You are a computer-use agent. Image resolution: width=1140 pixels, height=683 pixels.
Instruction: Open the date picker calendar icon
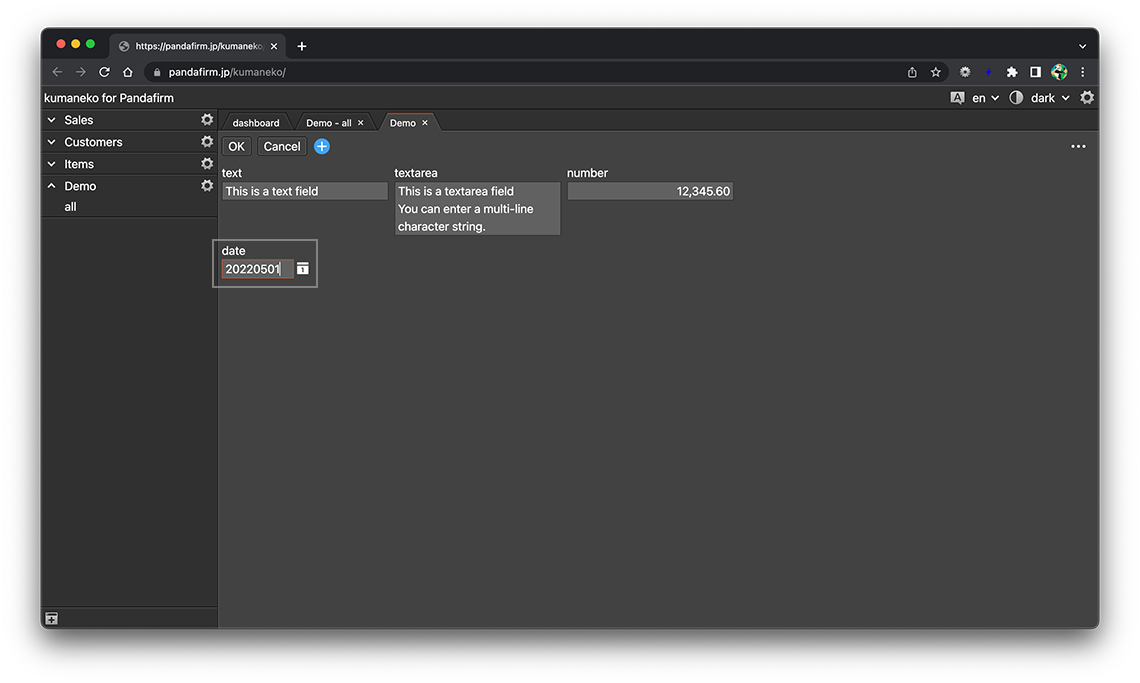coord(303,269)
